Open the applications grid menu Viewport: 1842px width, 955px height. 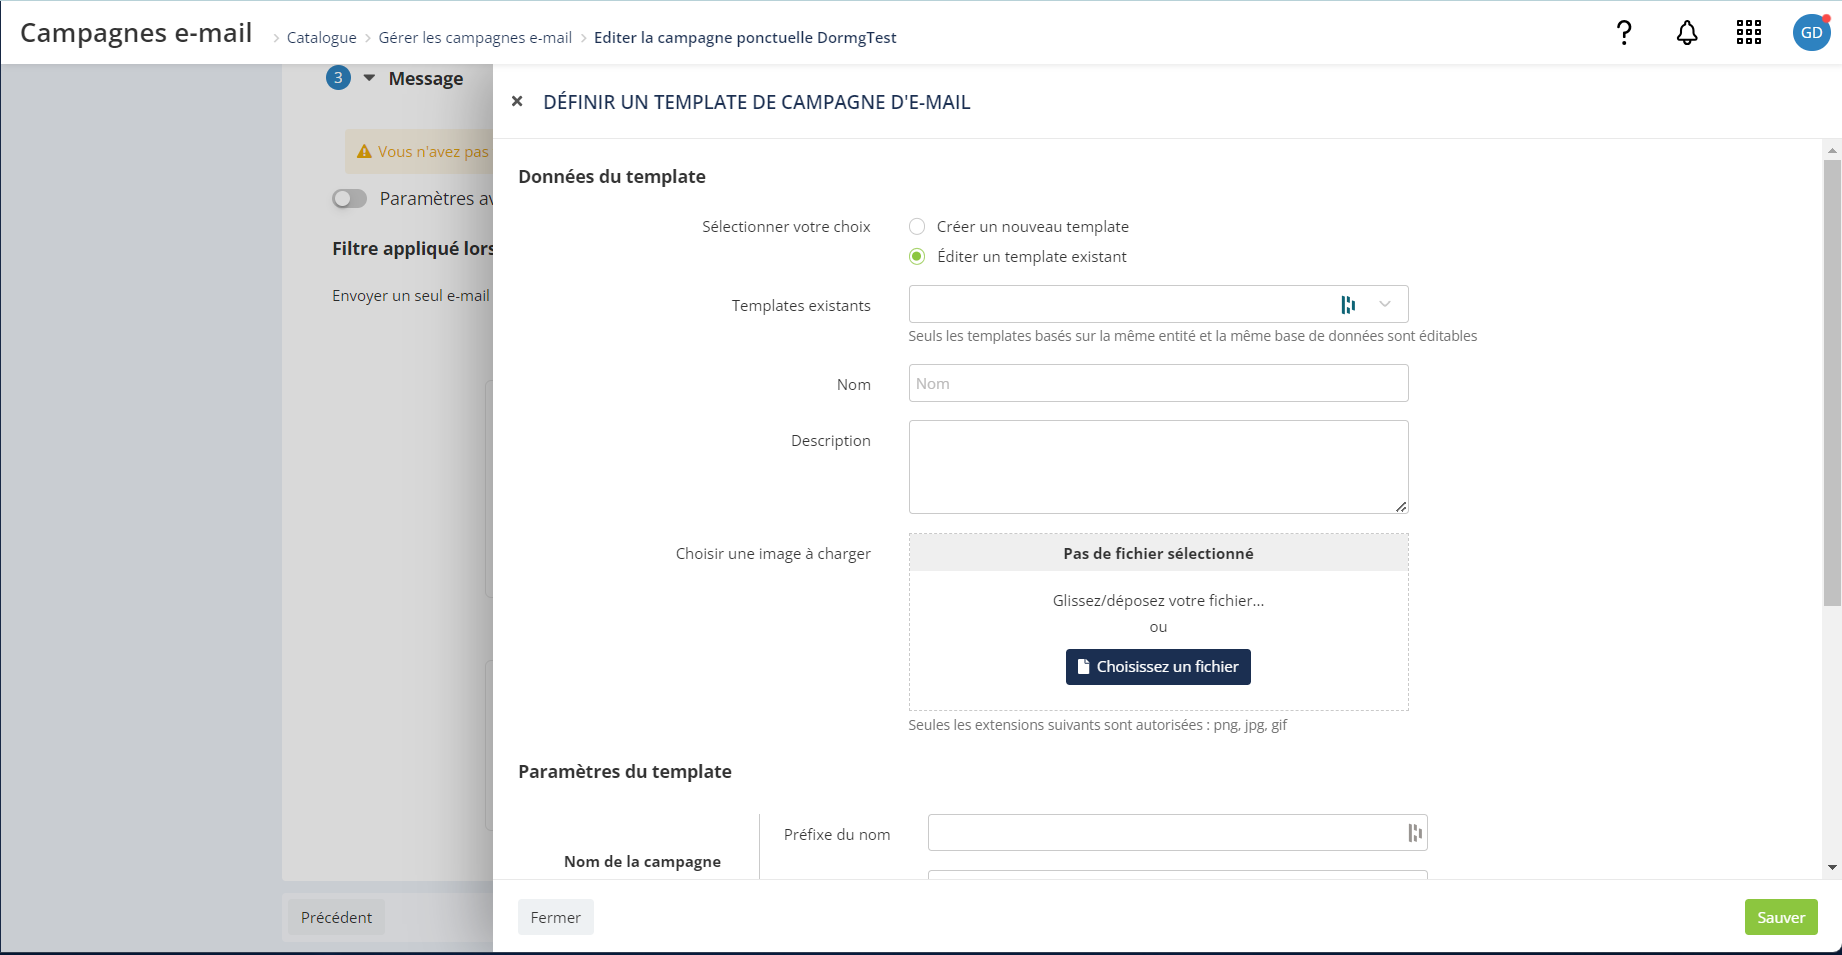pyautogui.click(x=1749, y=33)
